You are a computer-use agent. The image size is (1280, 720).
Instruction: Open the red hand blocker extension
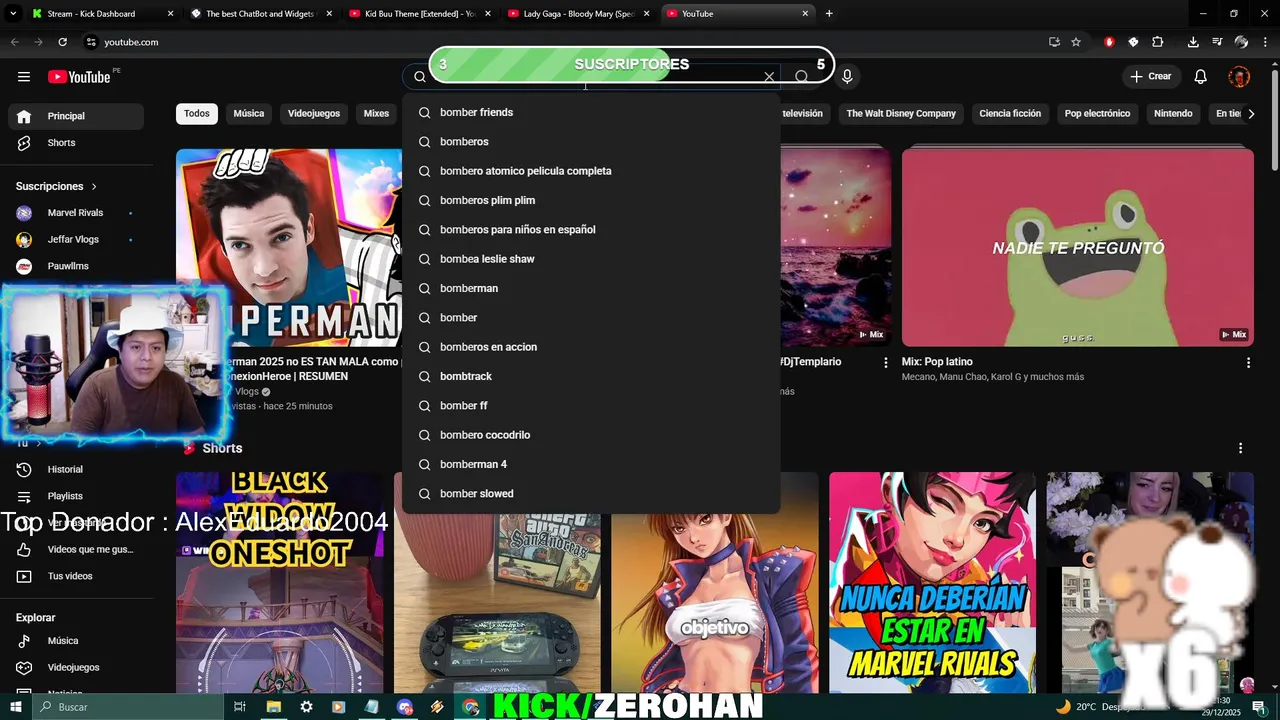1109,42
